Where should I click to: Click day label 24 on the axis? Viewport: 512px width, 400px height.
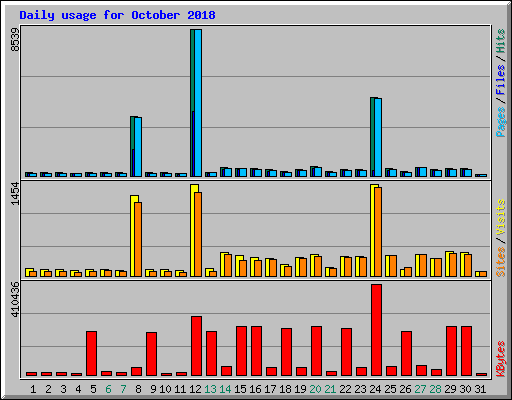coord(375,389)
